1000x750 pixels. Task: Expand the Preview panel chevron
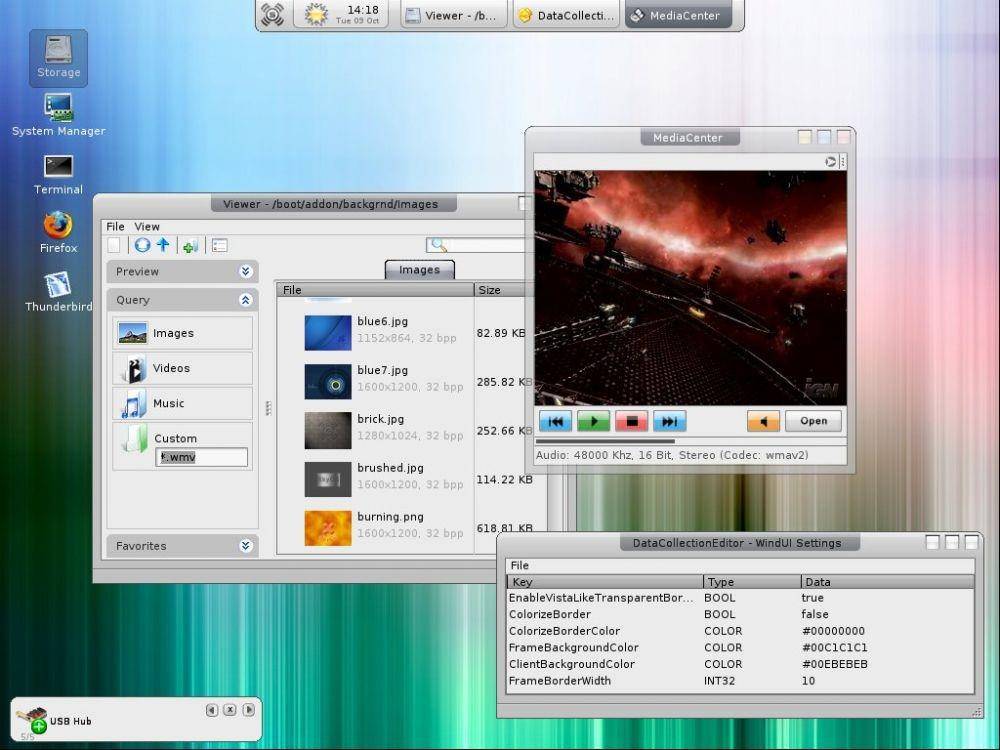246,271
